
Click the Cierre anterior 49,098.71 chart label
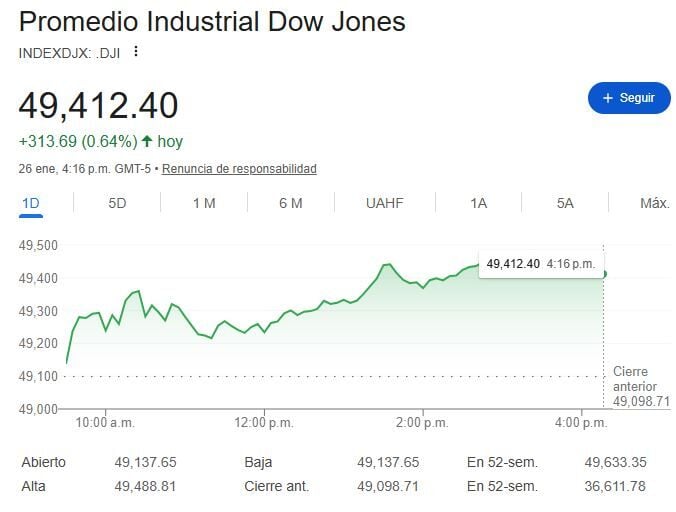coord(641,386)
